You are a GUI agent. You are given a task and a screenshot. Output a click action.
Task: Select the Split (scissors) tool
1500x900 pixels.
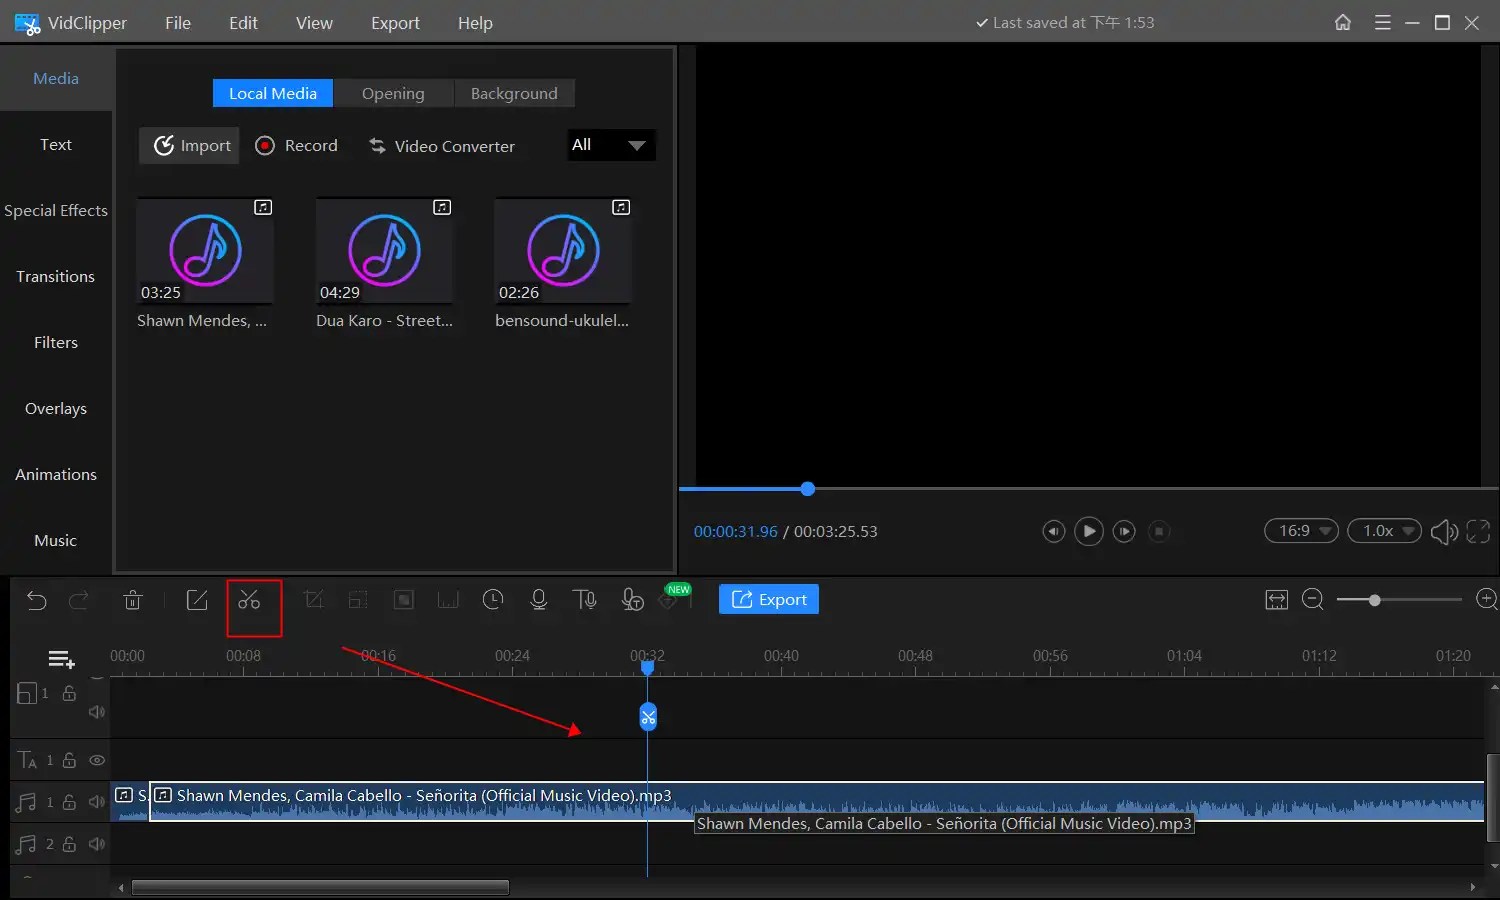tap(254, 600)
